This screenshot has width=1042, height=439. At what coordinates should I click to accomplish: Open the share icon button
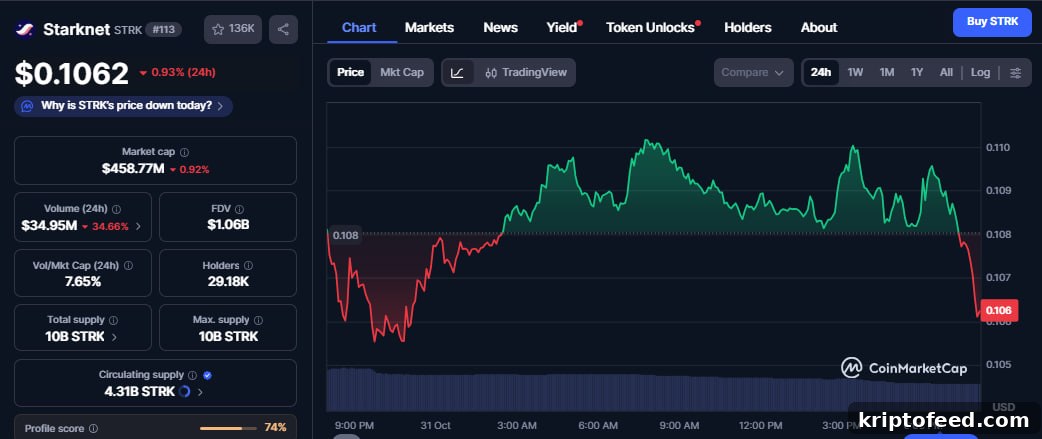(x=283, y=29)
